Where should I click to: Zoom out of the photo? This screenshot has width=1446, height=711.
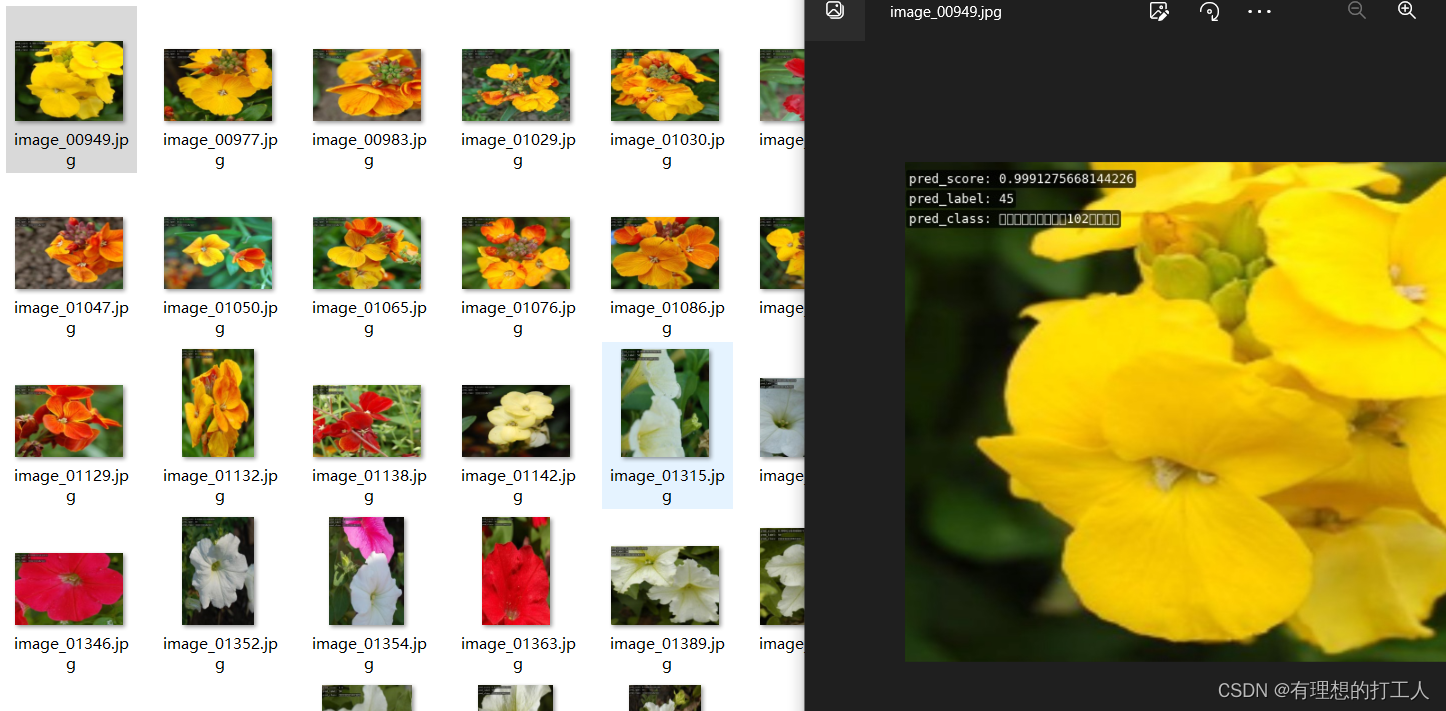(x=1357, y=11)
